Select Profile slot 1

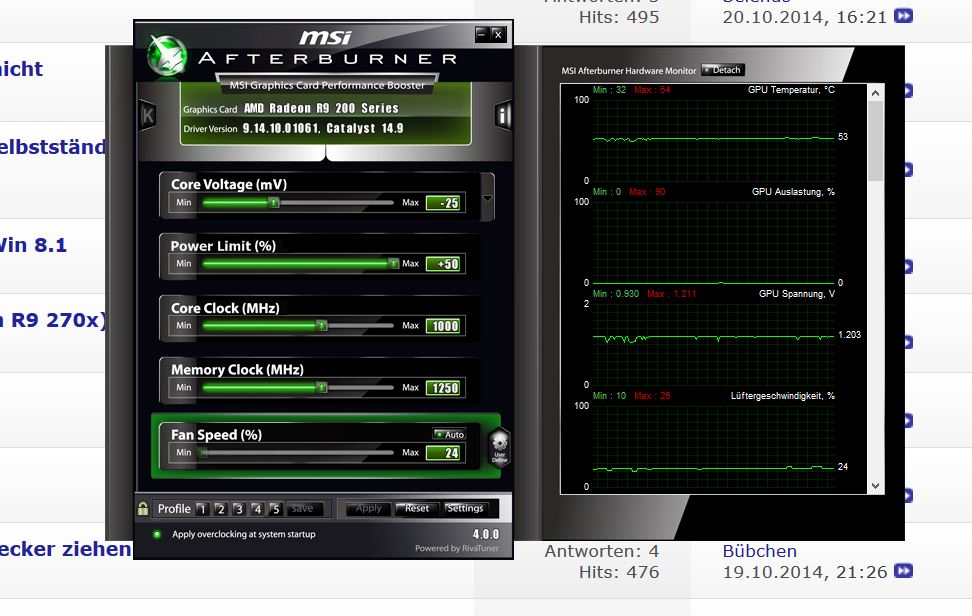click(201, 509)
